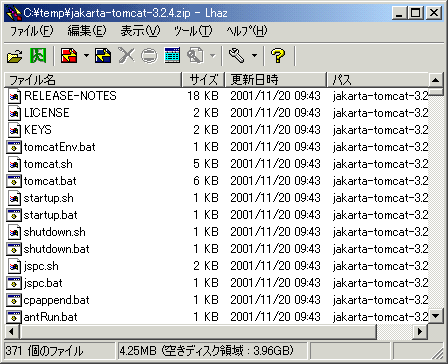Click the shutdown.sh file name
Screen dimensions: 448x364
[x=55, y=232]
